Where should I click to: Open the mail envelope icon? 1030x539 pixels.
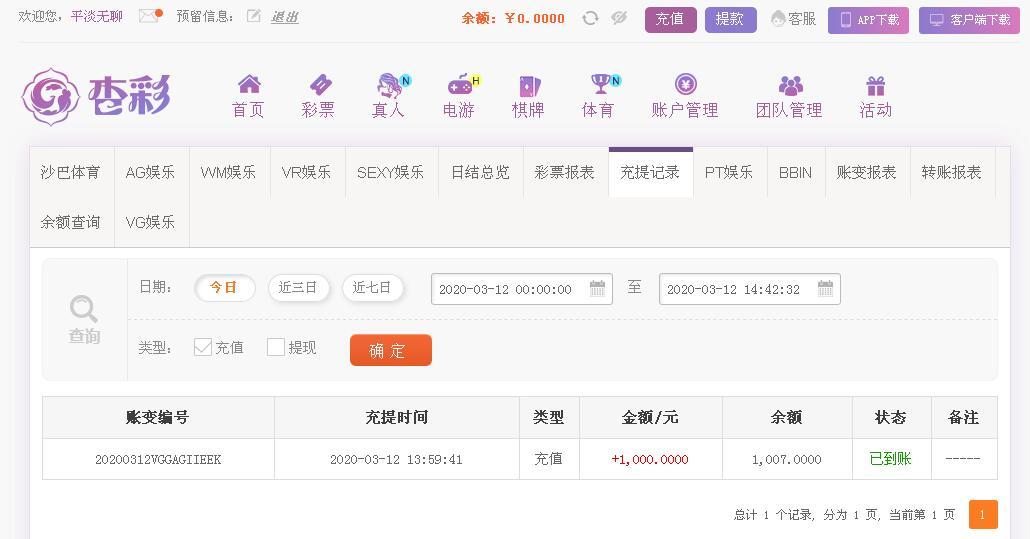pos(150,16)
